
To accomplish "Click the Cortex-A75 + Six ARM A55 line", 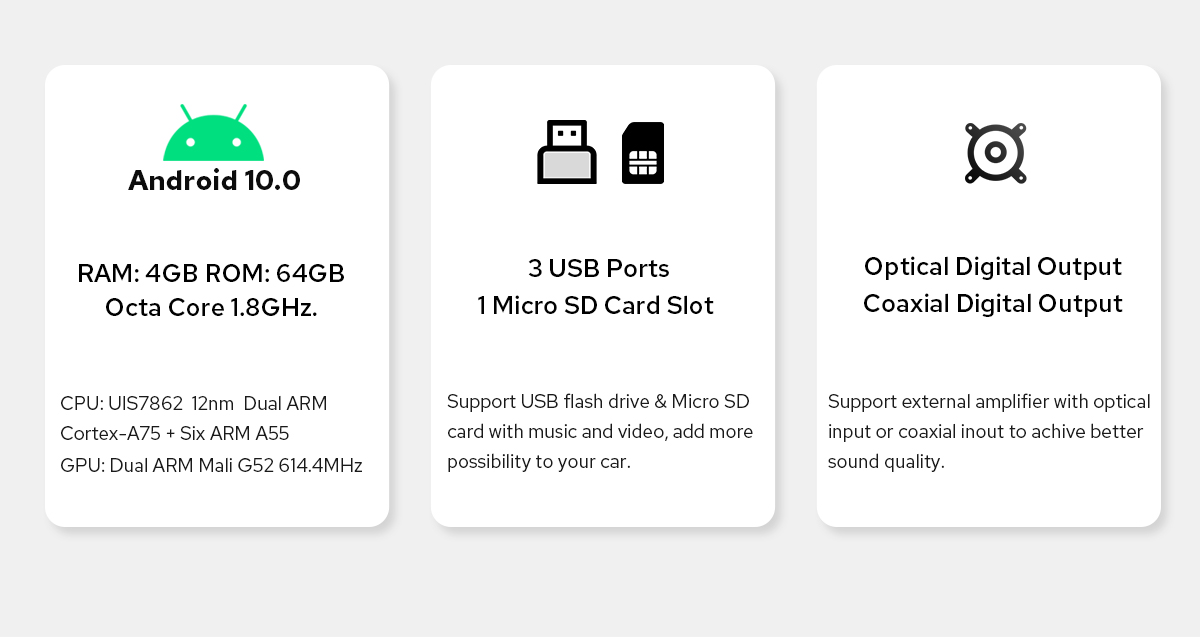I will pos(175,434).
